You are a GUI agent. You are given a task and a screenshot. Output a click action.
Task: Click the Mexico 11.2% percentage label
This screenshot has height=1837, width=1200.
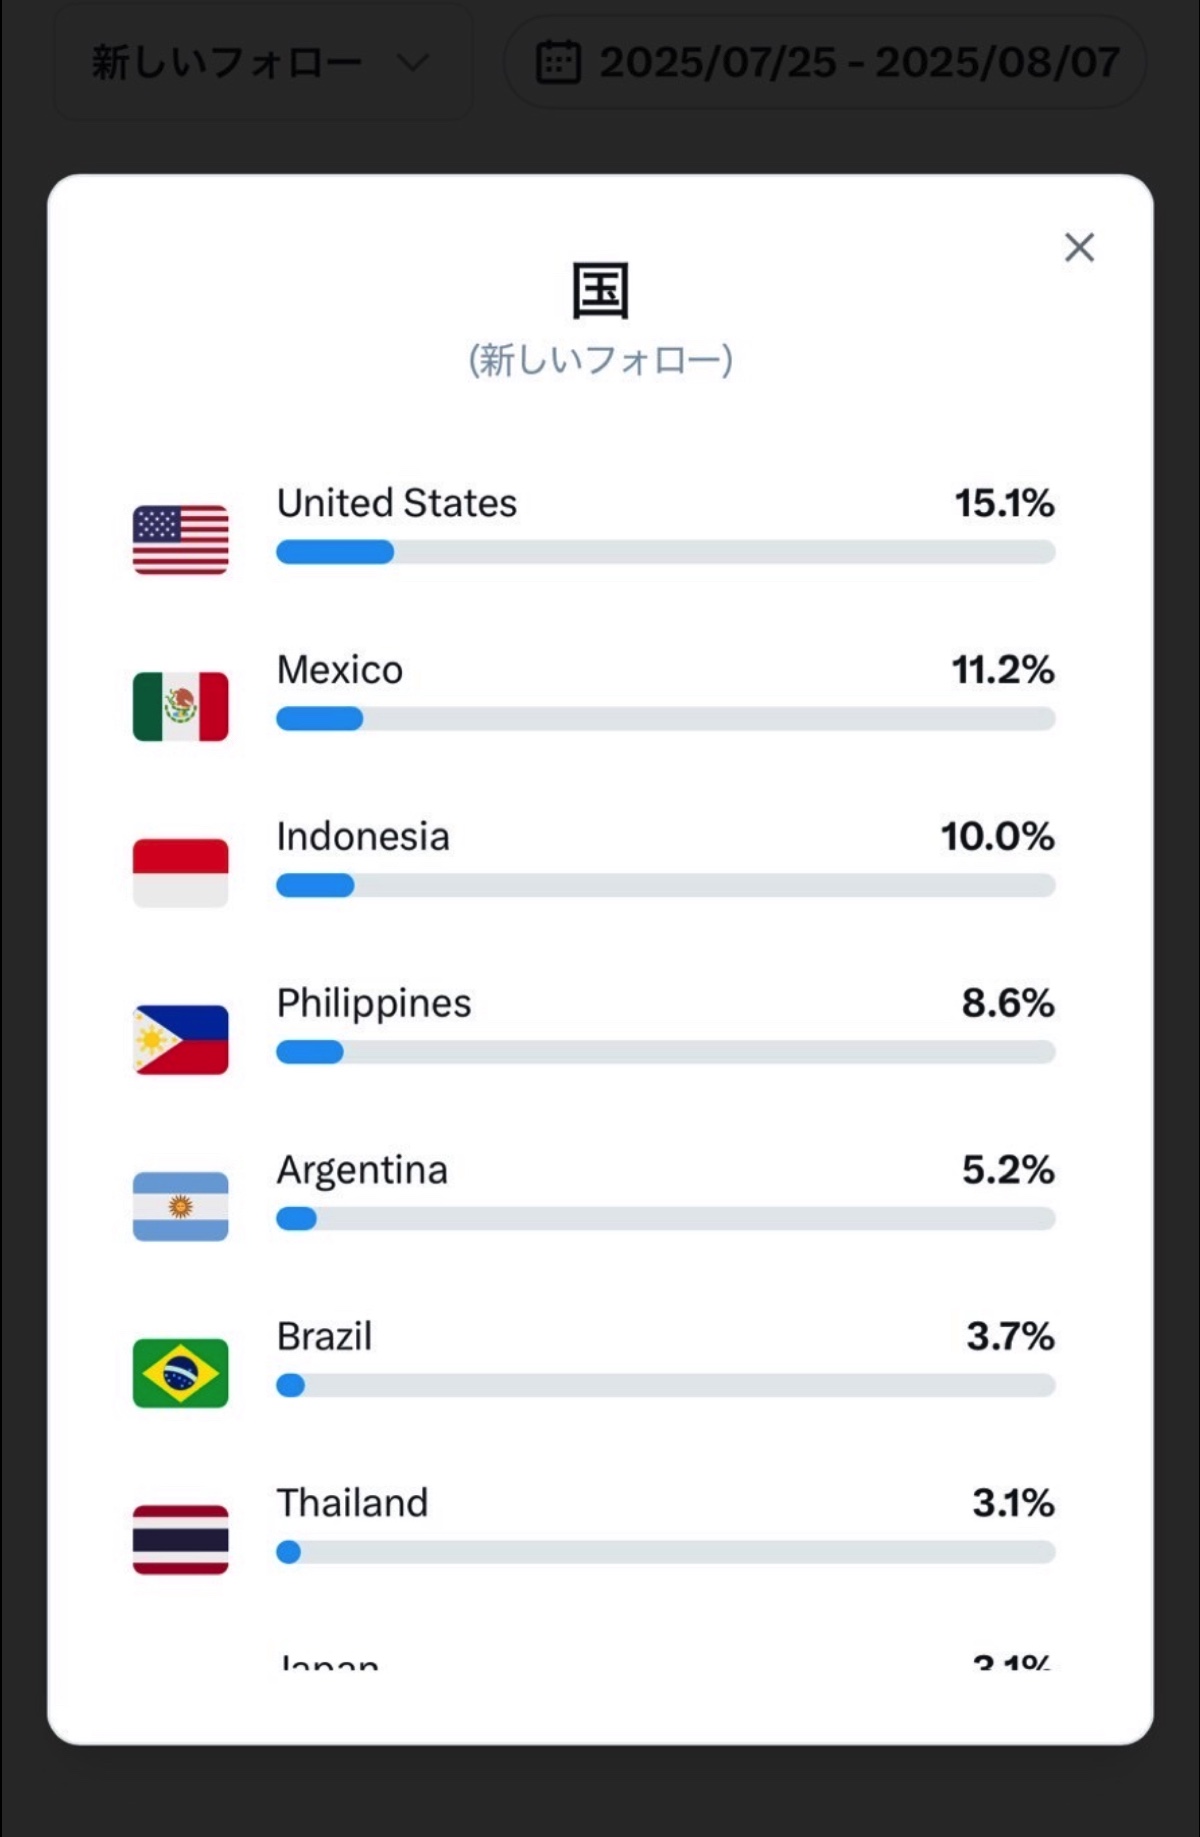pos(1005,671)
